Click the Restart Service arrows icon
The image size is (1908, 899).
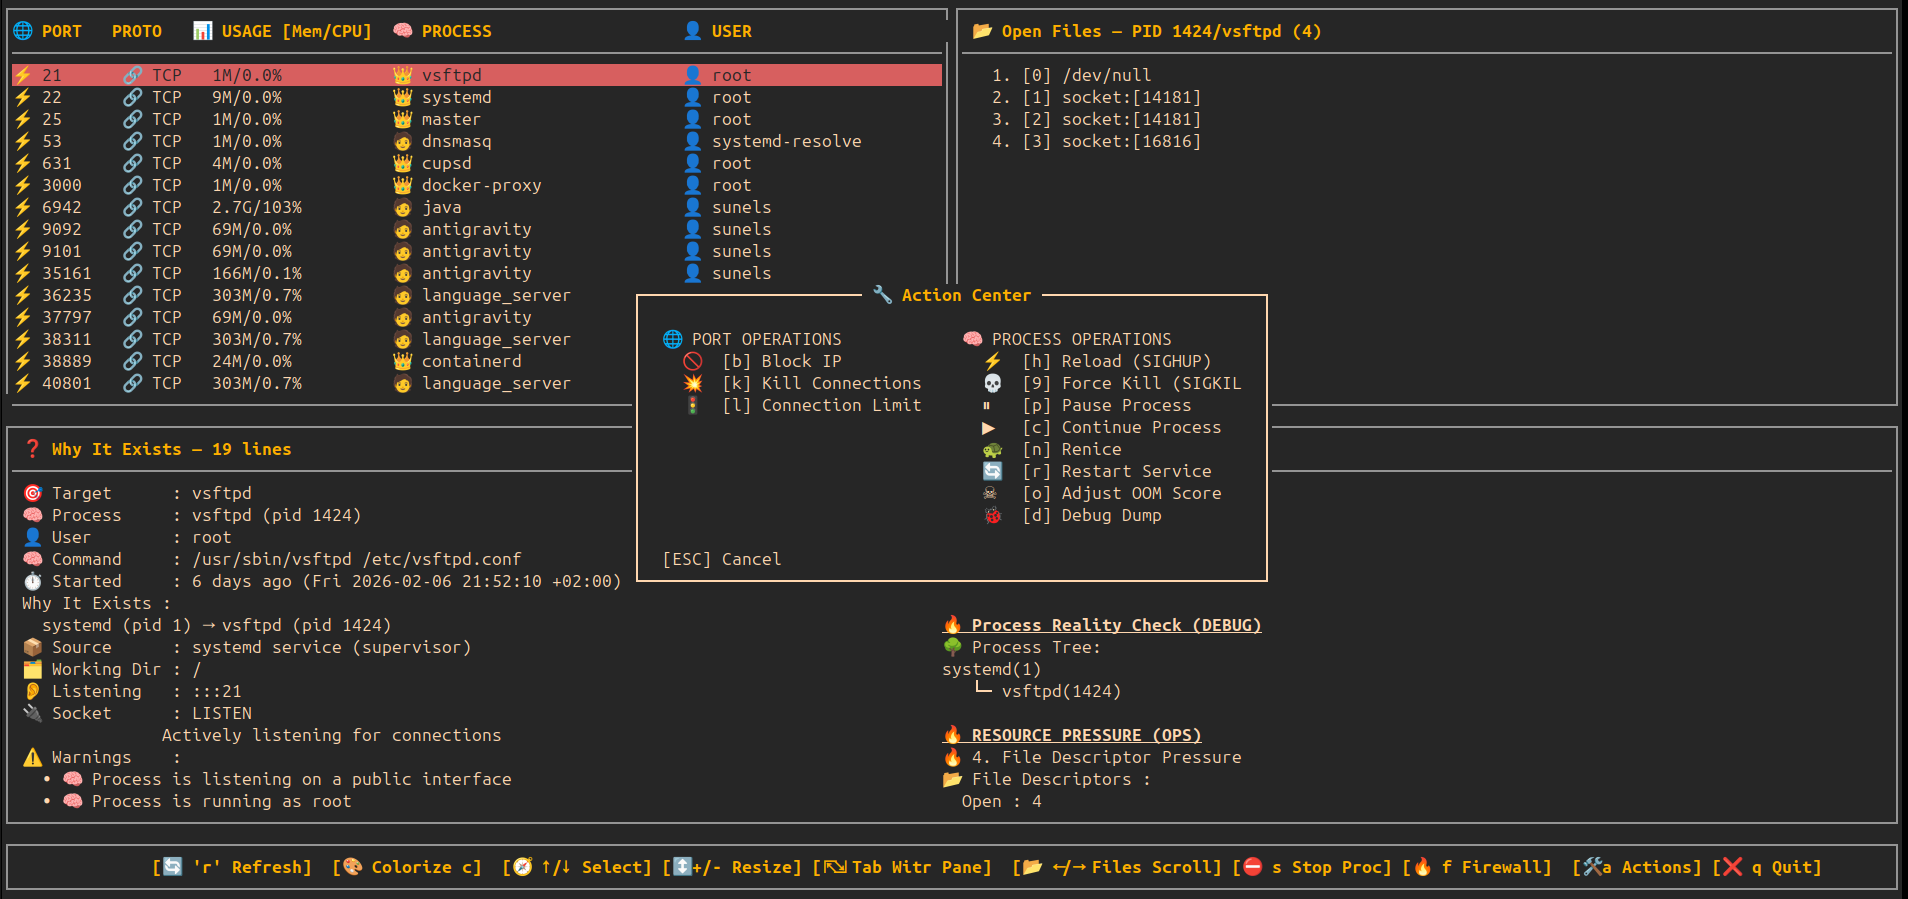pos(992,471)
